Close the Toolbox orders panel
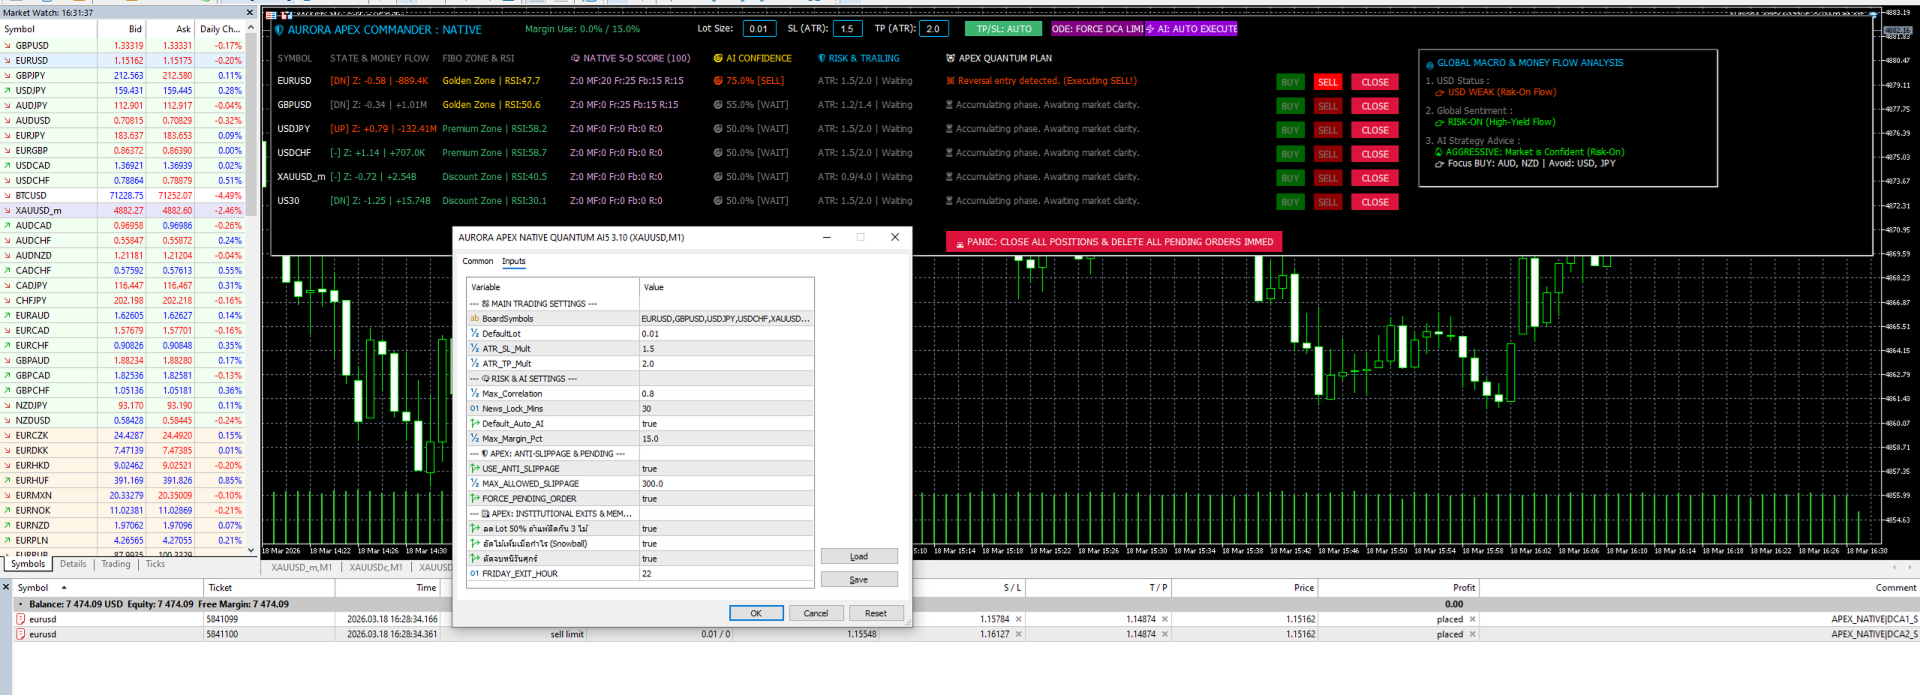1920x695 pixels. 6,587
